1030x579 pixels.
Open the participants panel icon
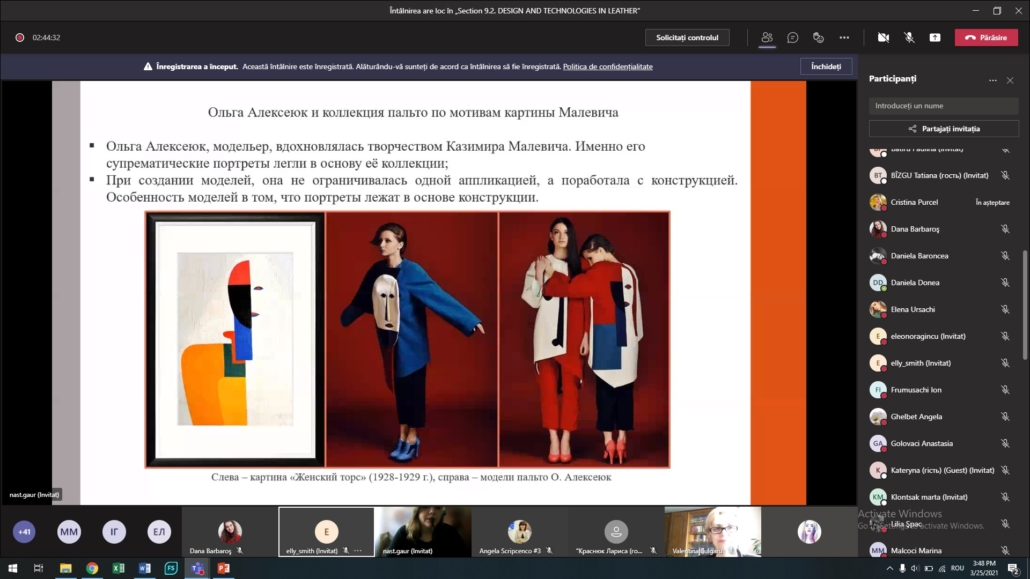coord(767,37)
